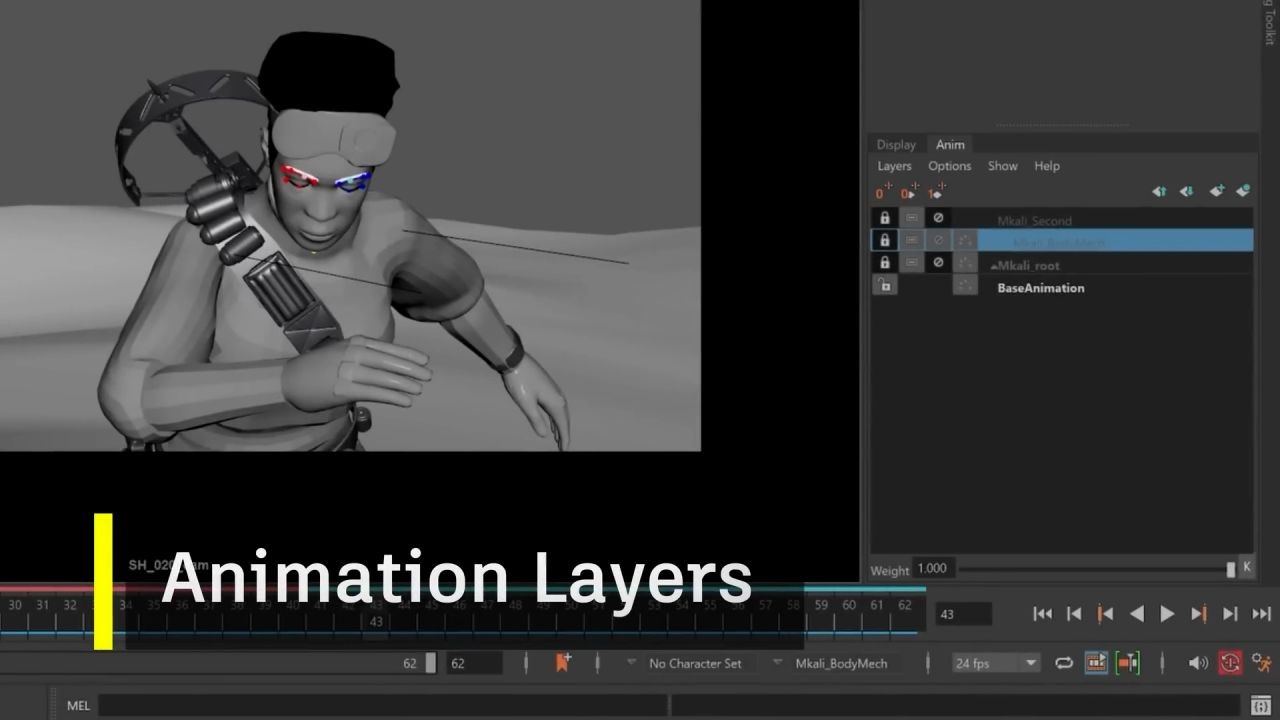This screenshot has width=1280, height=720.
Task: Toggle lock on Mkali_Second layer
Action: point(884,218)
